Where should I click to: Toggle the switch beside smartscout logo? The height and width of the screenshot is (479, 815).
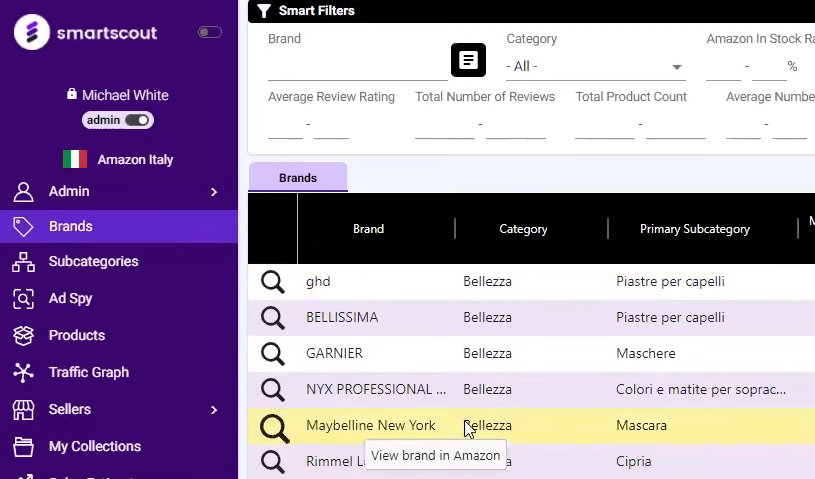(210, 32)
